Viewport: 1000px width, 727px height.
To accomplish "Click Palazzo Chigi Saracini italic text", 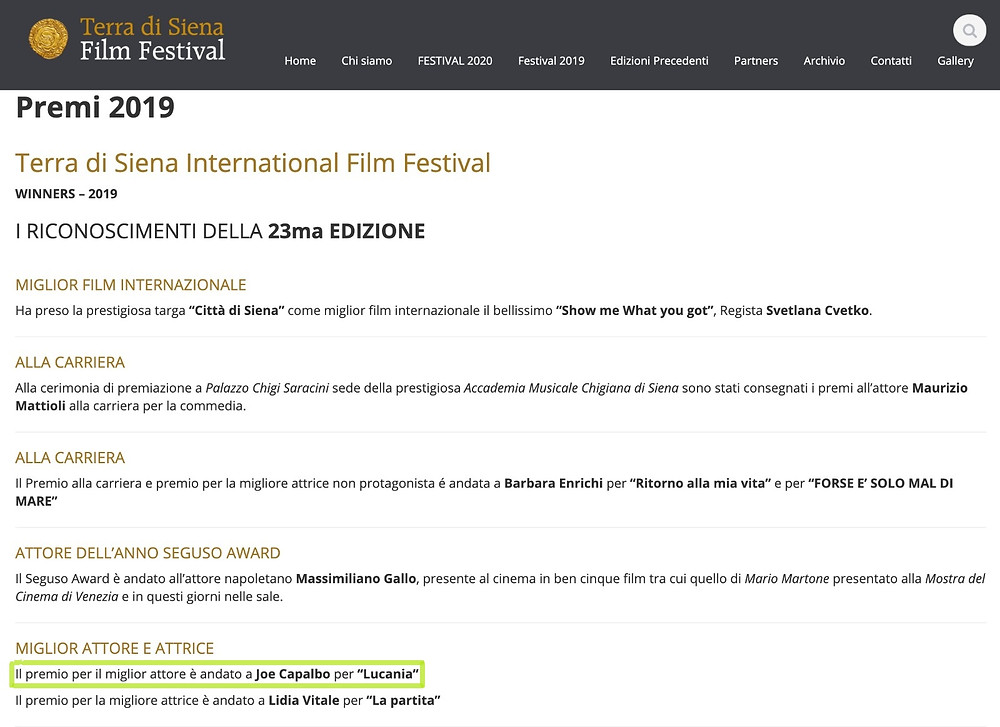I will pos(267,388).
